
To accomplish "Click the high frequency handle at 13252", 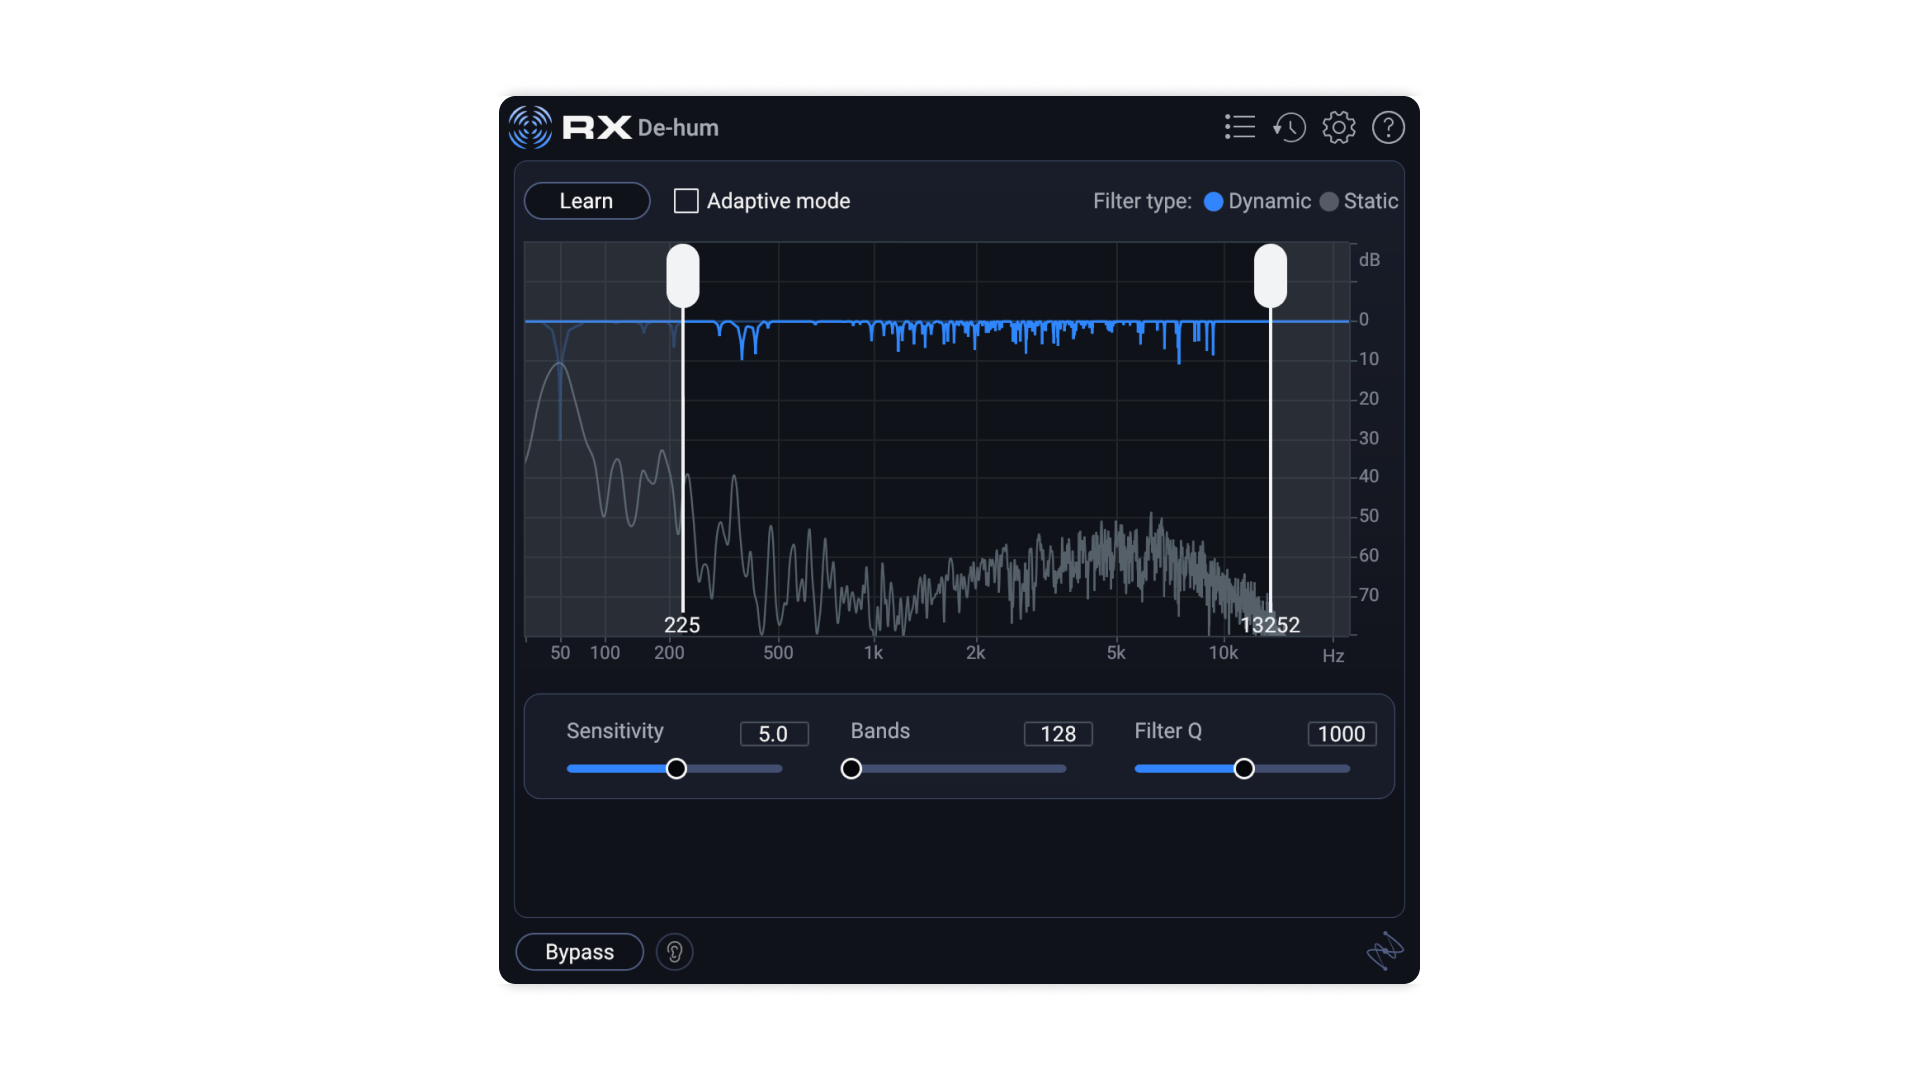I will (1270, 276).
